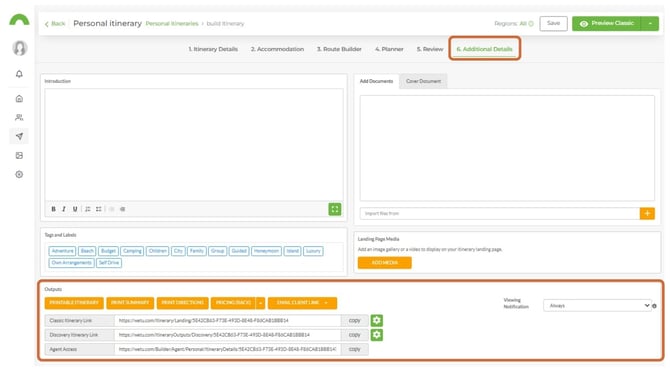Open the settings gear in sidebar
670x372 pixels.
[x=19, y=174]
